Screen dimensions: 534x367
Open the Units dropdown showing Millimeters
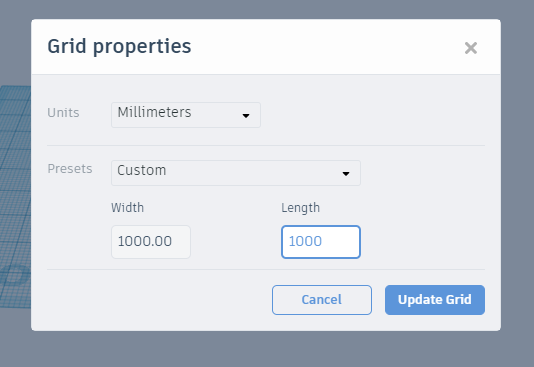186,115
